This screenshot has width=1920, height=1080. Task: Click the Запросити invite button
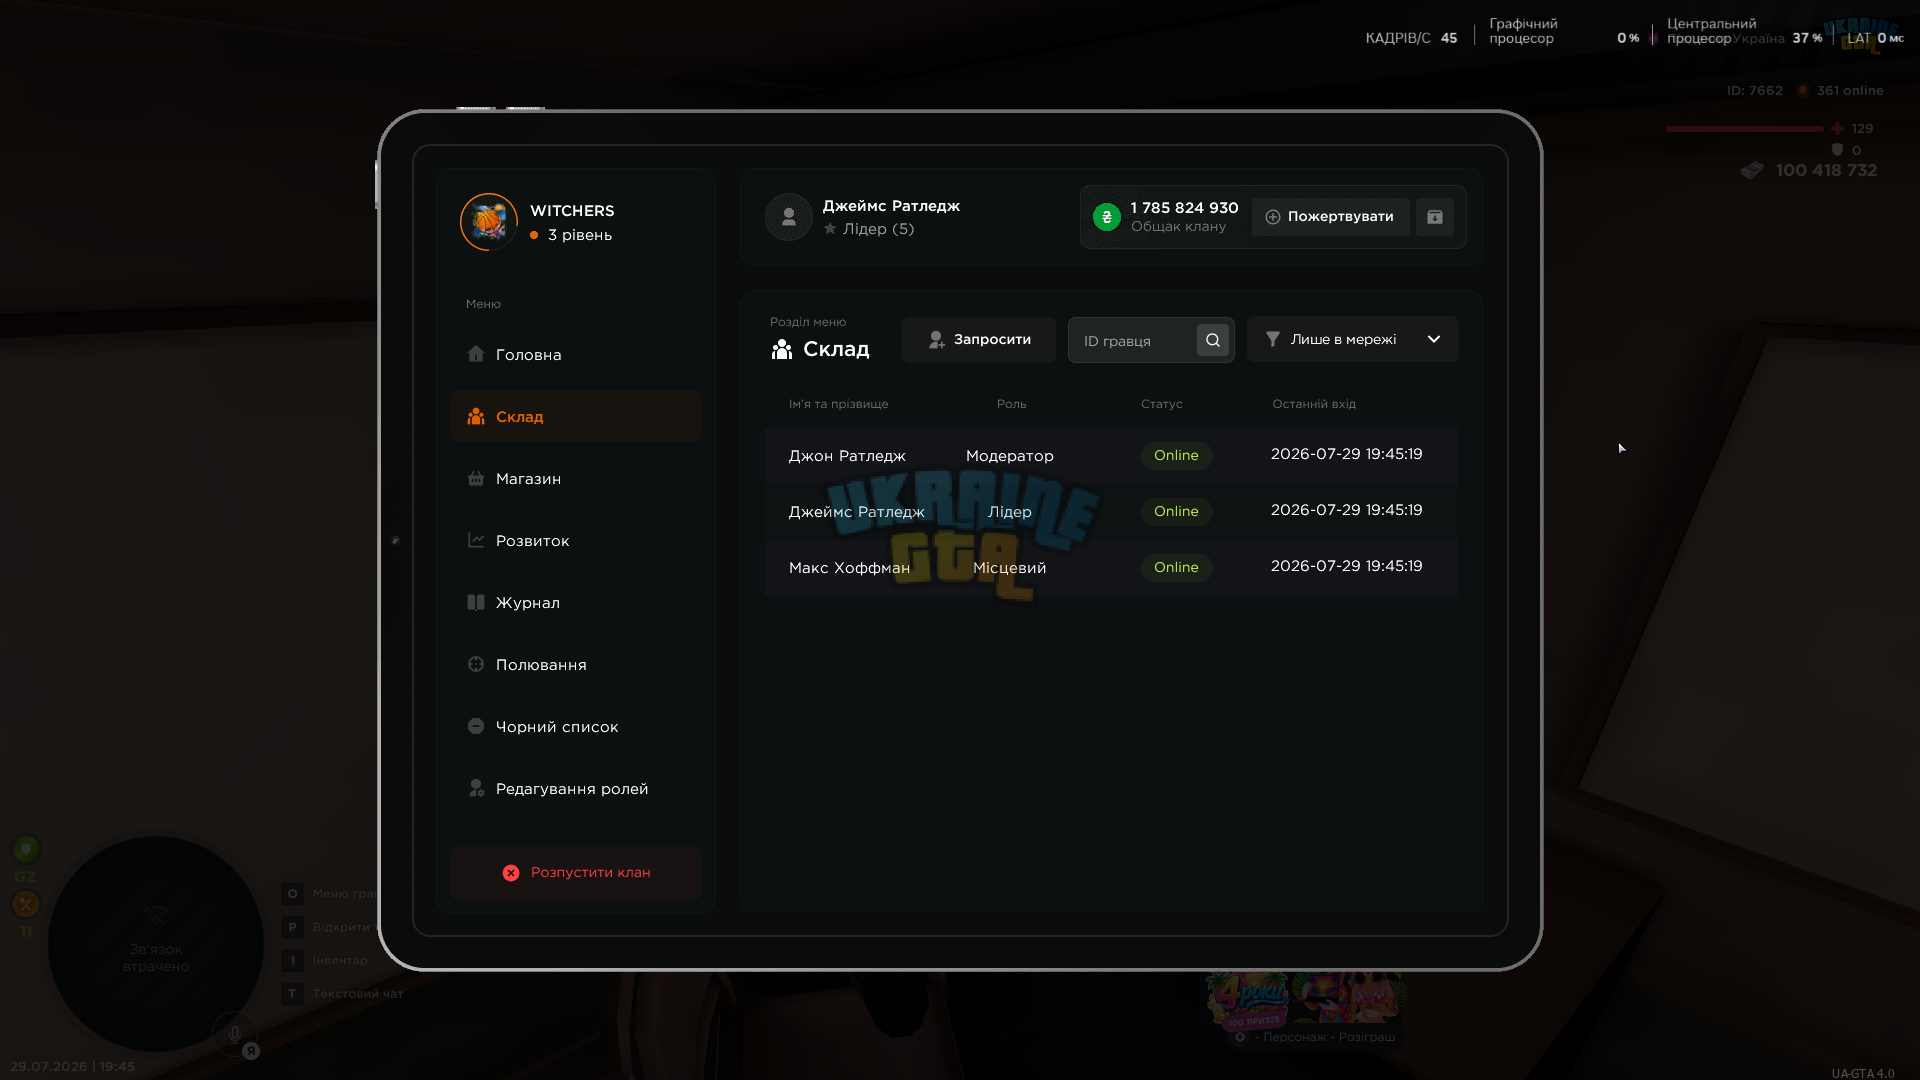point(979,340)
